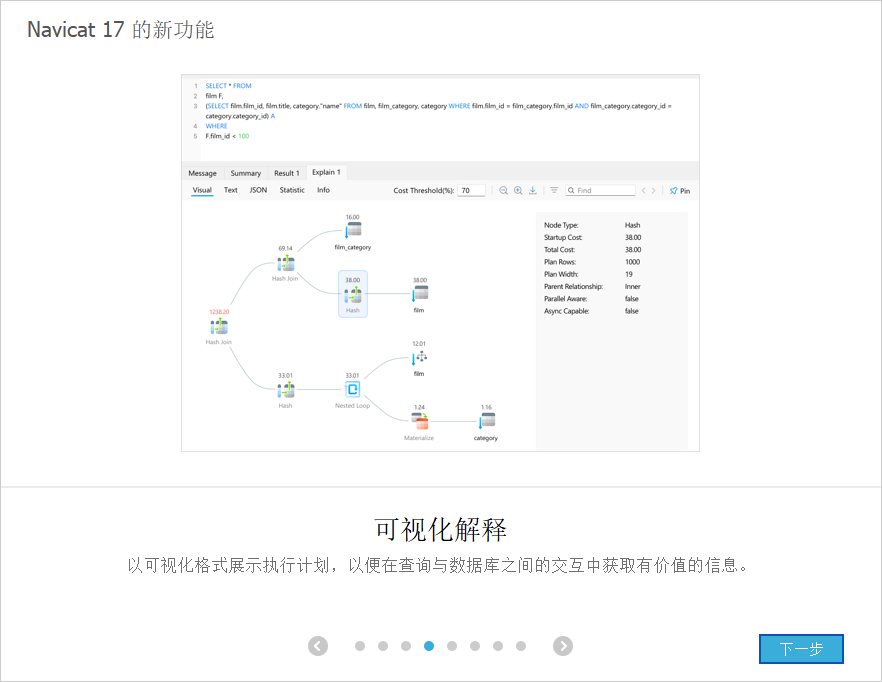Select the sixth pagination dot
This screenshot has width=882, height=682.
point(475,646)
